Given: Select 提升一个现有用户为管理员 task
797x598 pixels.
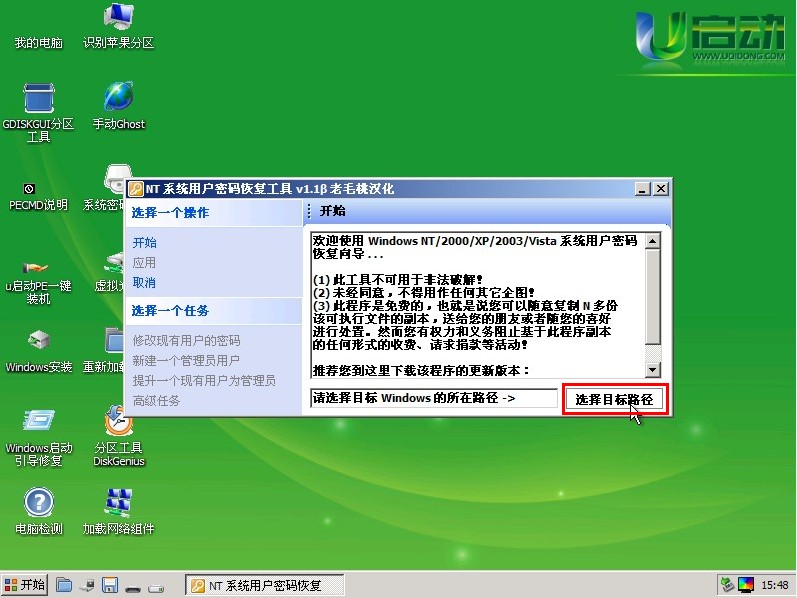Looking at the screenshot, I should [x=204, y=381].
